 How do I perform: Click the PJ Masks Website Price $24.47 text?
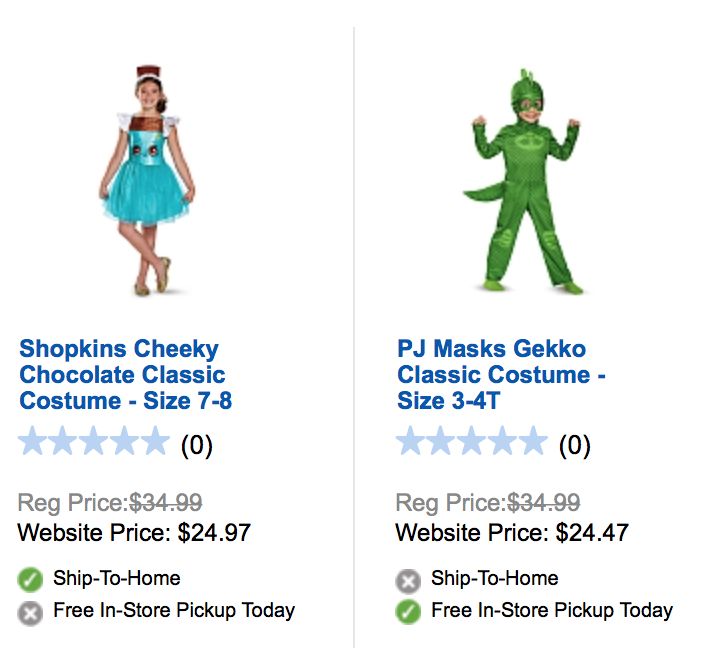tap(512, 532)
